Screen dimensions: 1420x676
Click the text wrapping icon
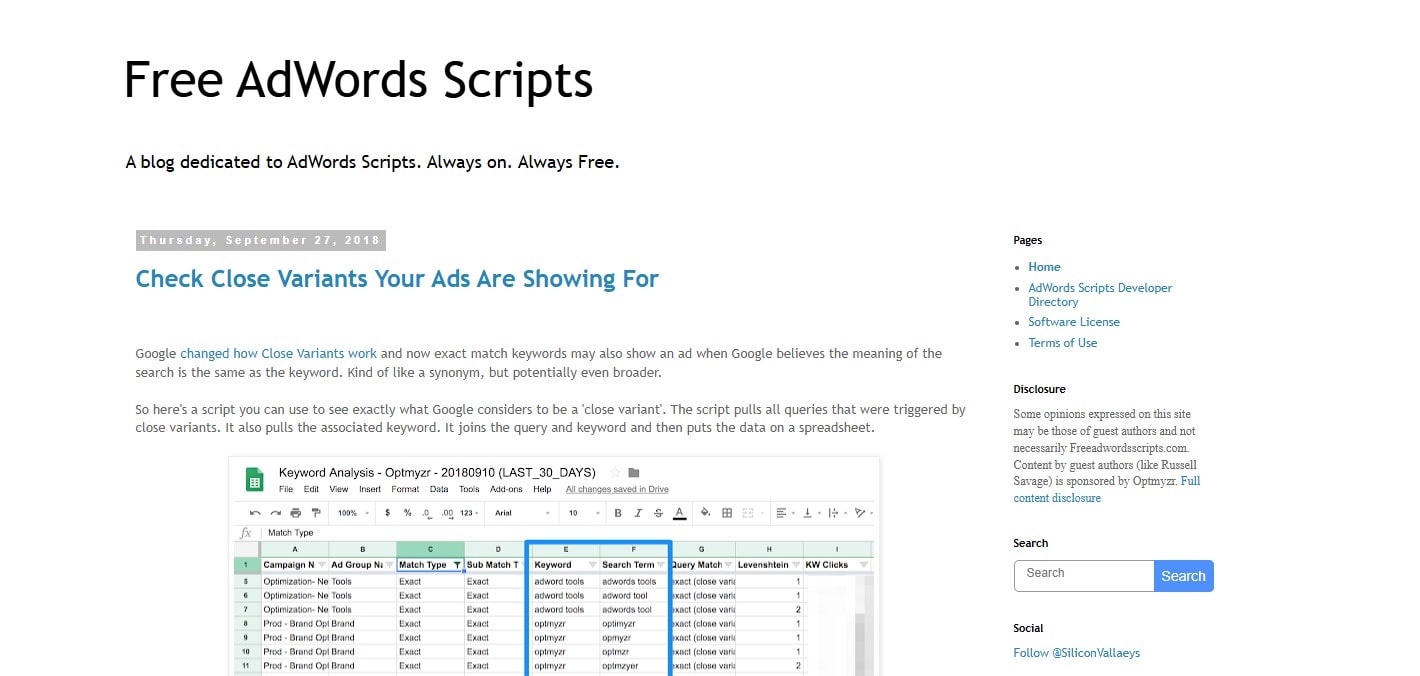(x=833, y=513)
